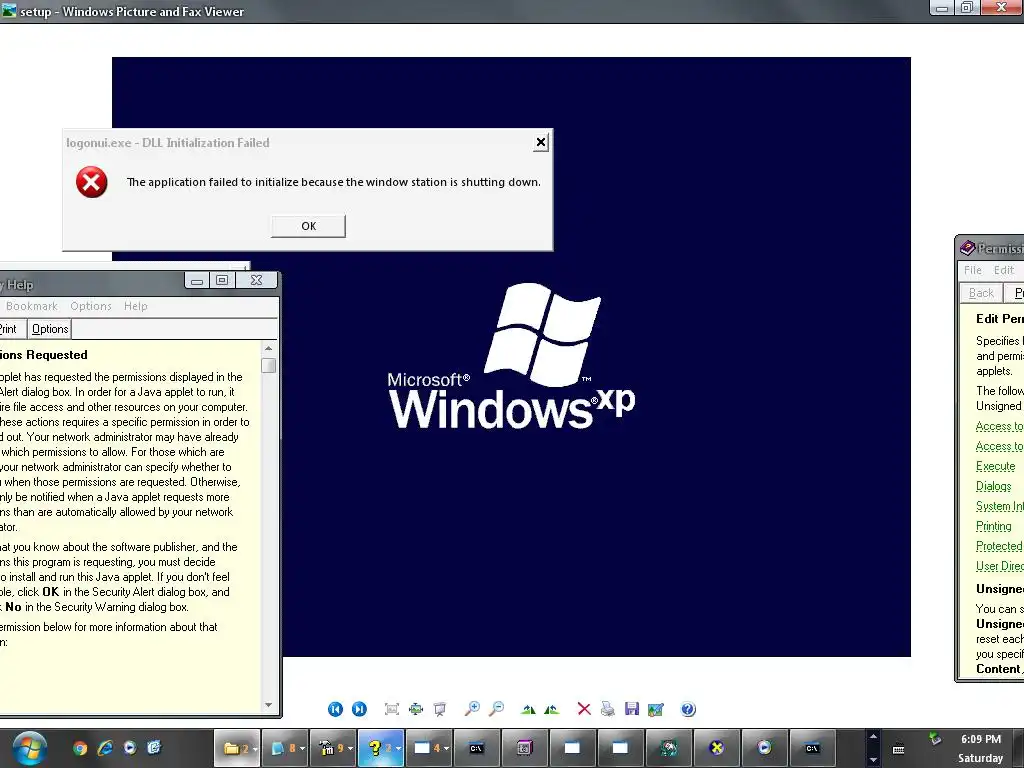Viewport: 1024px width, 768px height.
Task: Expand the folder taskbar group with 2 windows
Action: tap(237, 748)
